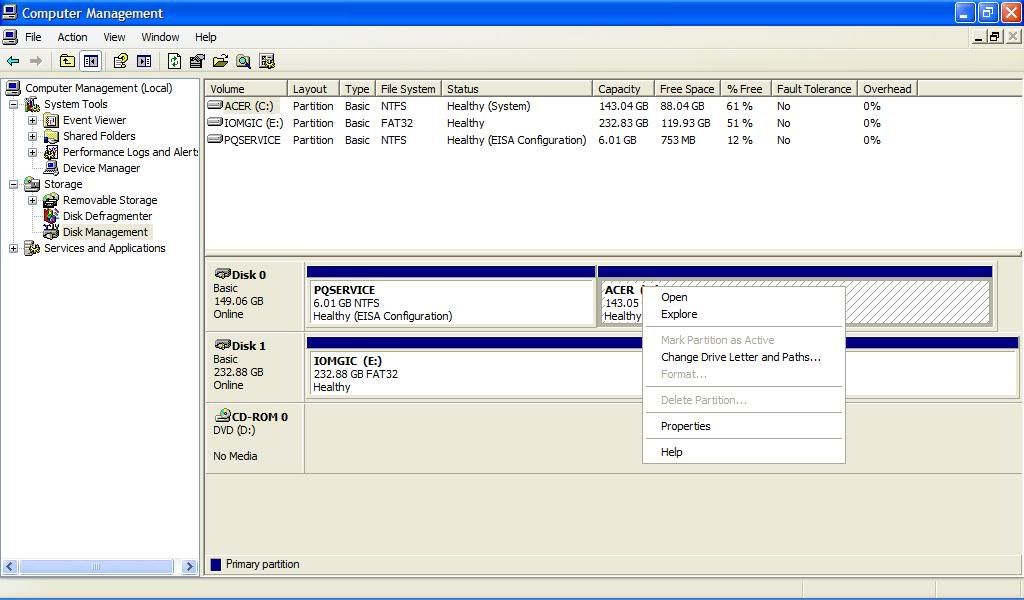Viewport: 1024px width, 600px height.
Task: Click the magnifying glass toolbar icon
Action: 244,61
